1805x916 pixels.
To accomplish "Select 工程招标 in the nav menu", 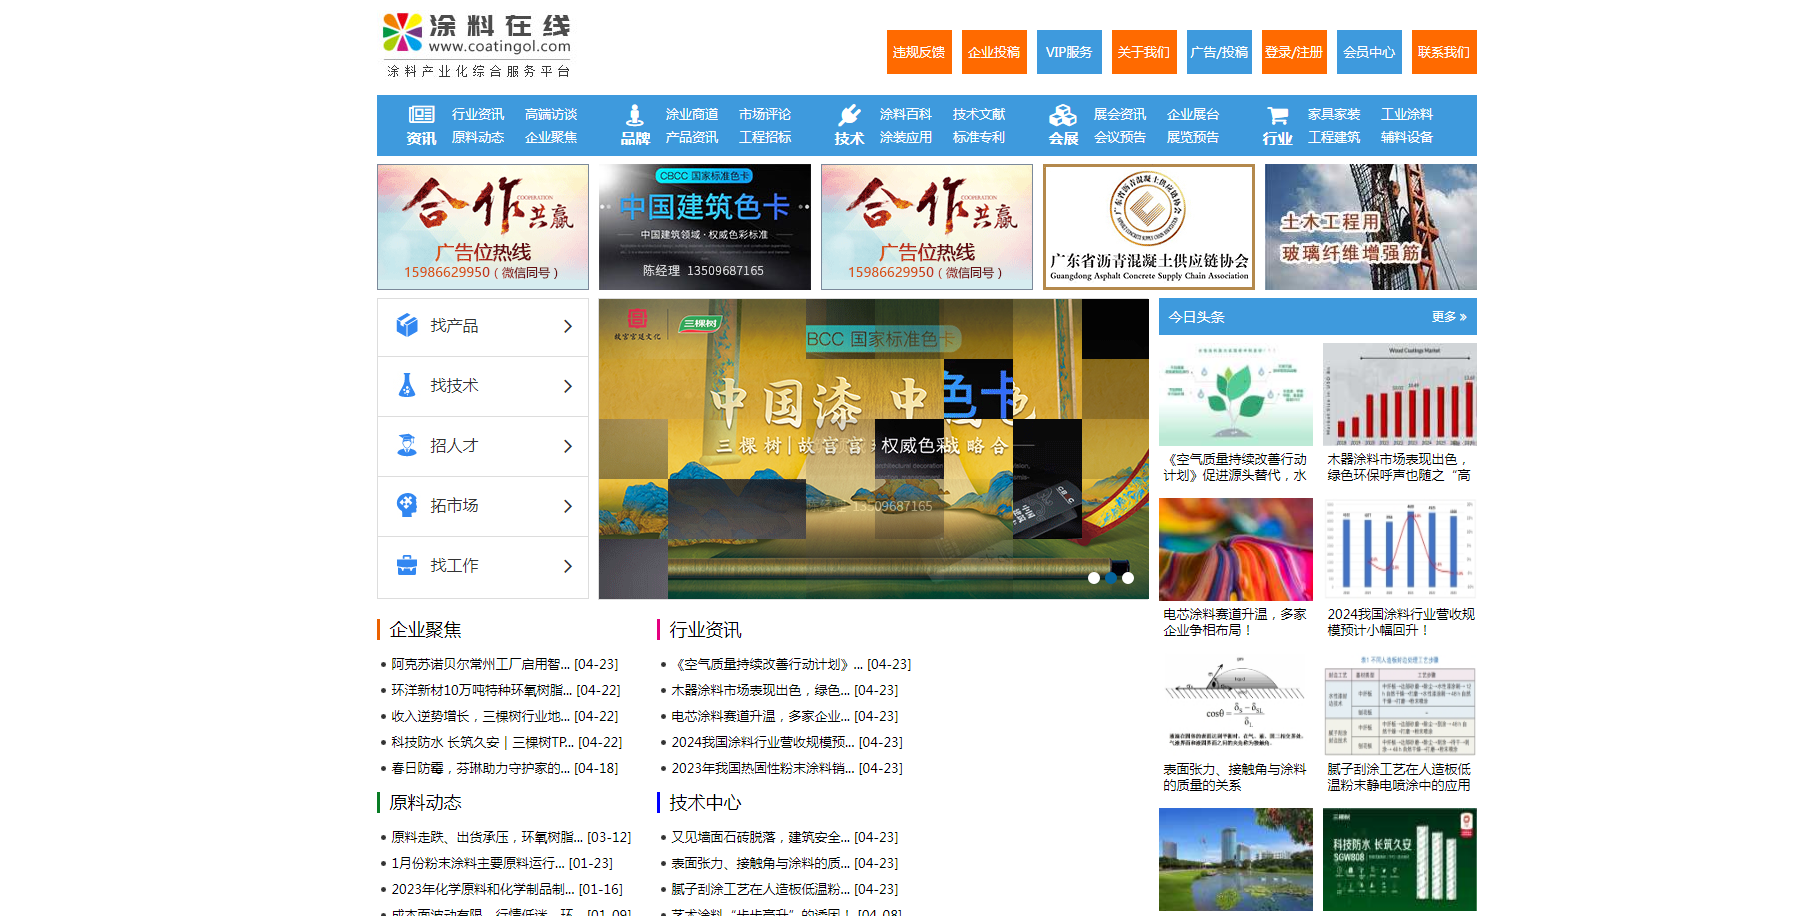I will pos(765,137).
